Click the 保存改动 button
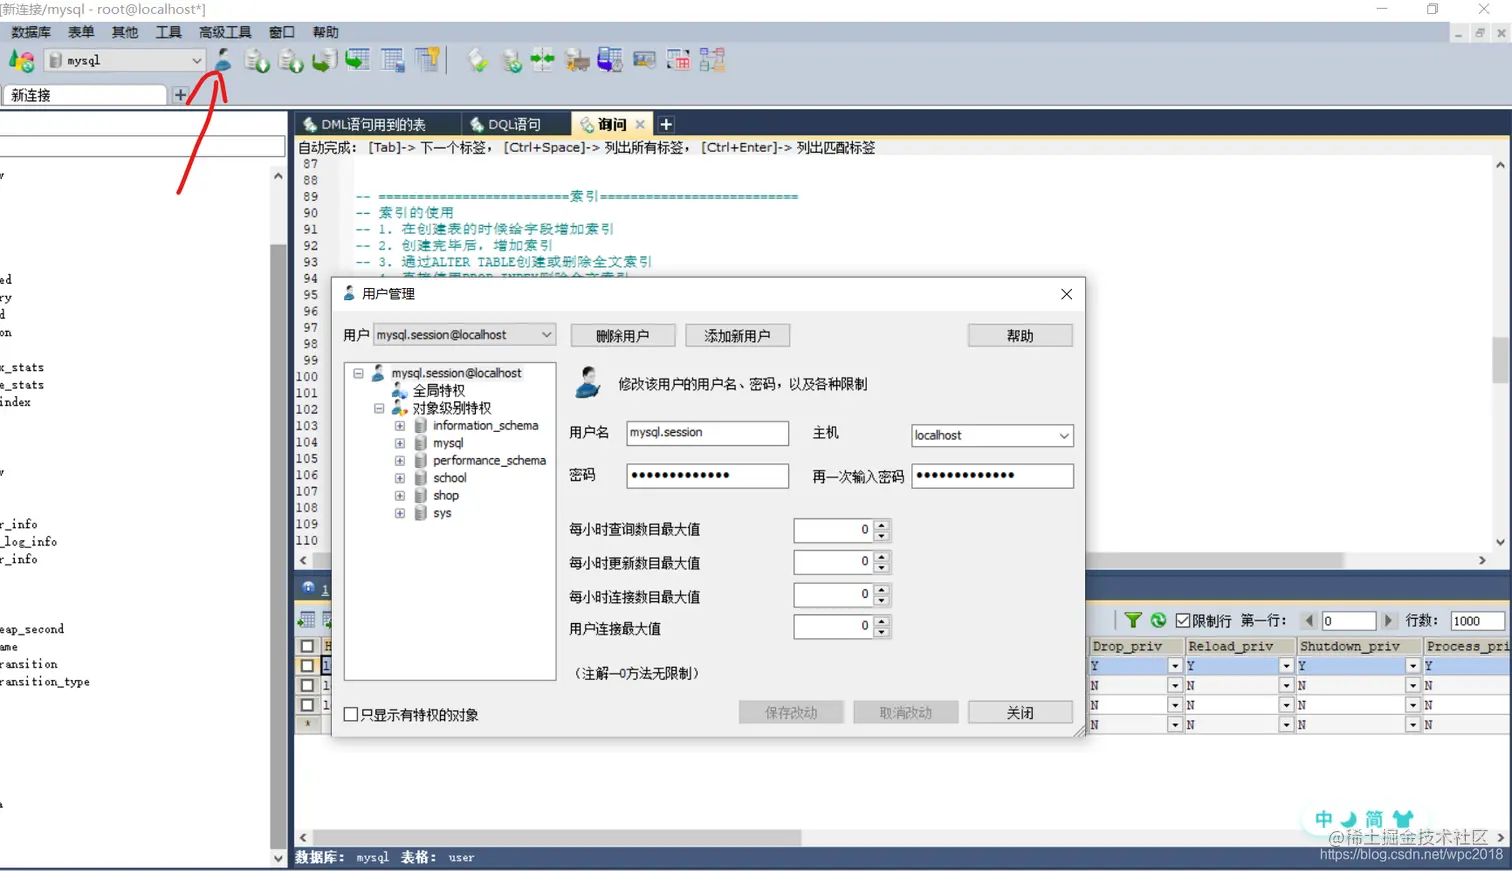The width and height of the screenshot is (1512, 871). 791,713
